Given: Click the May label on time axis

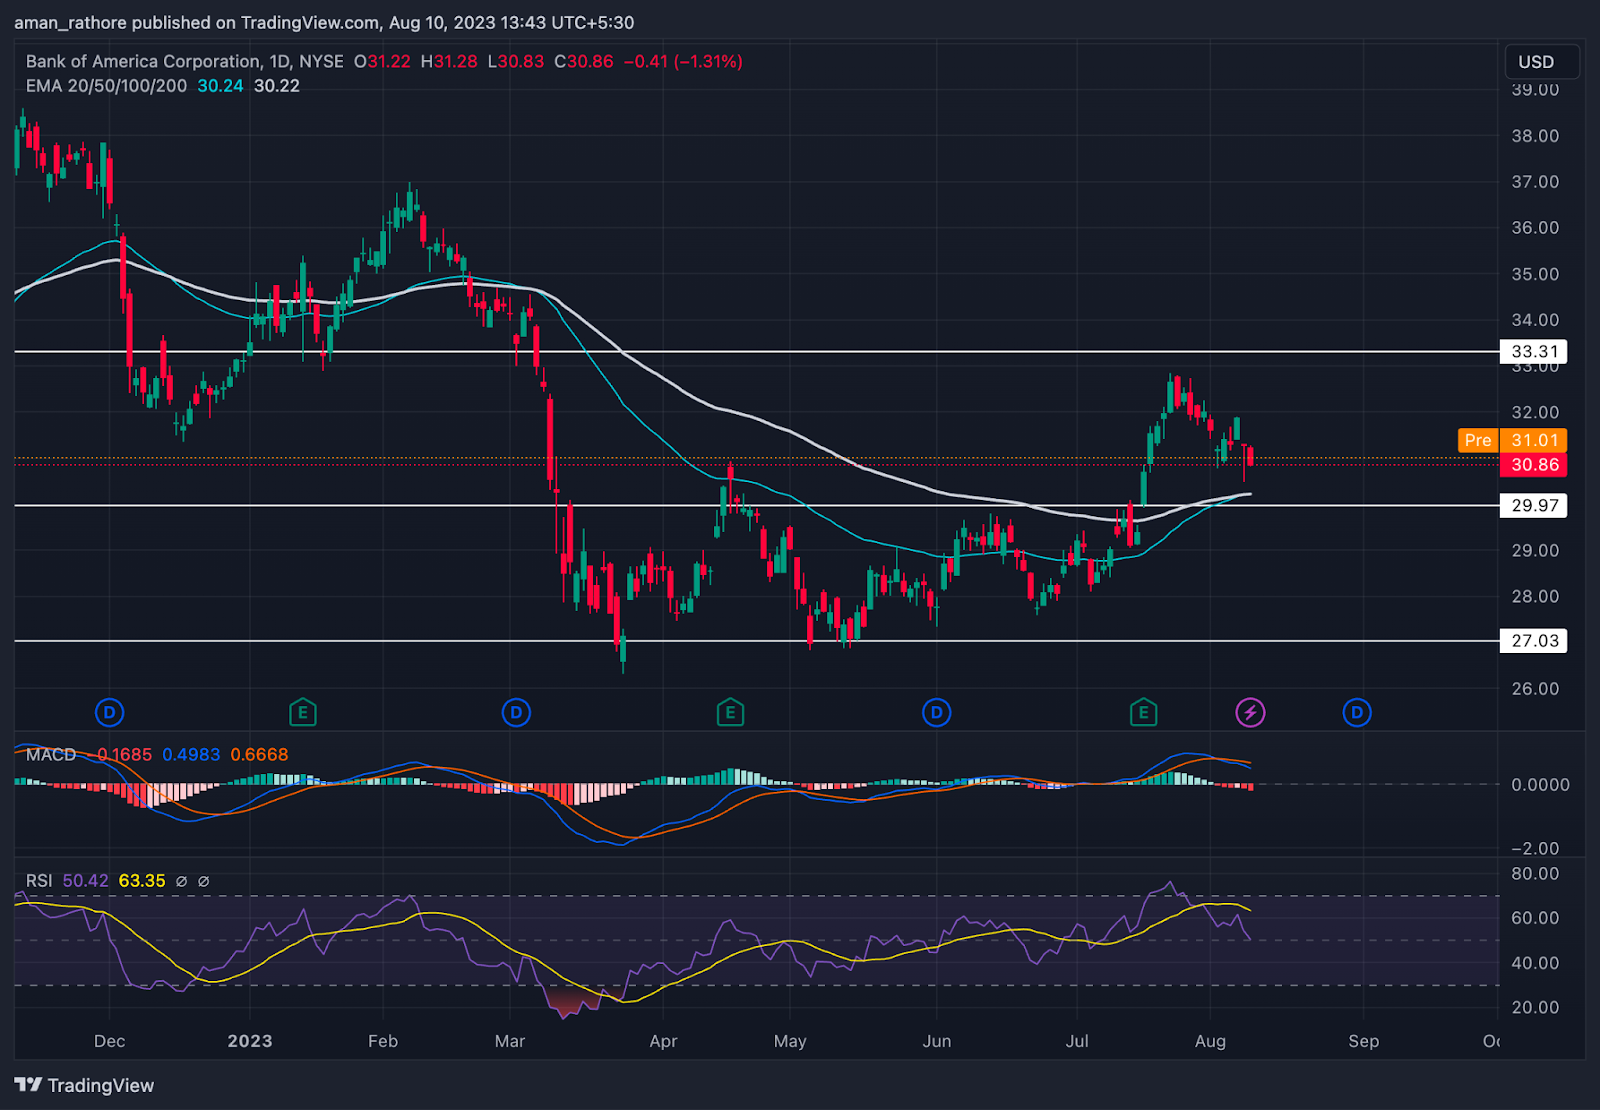Looking at the screenshot, I should (790, 1041).
